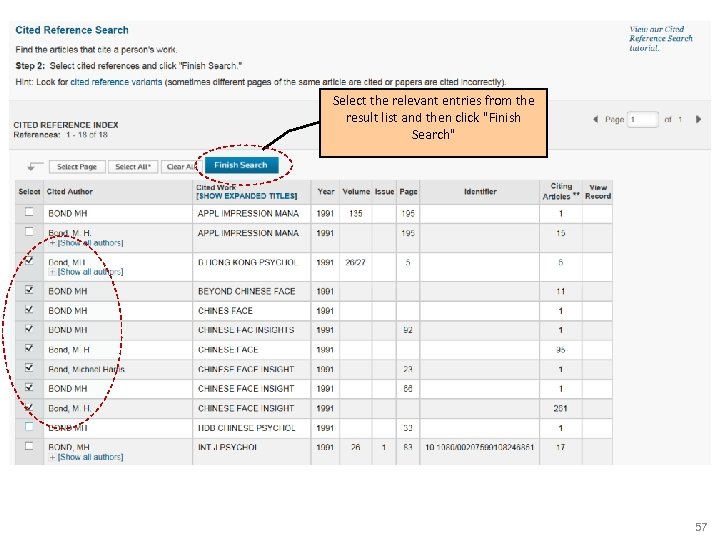
Task: Click the View Record column header
Action: 598,192
